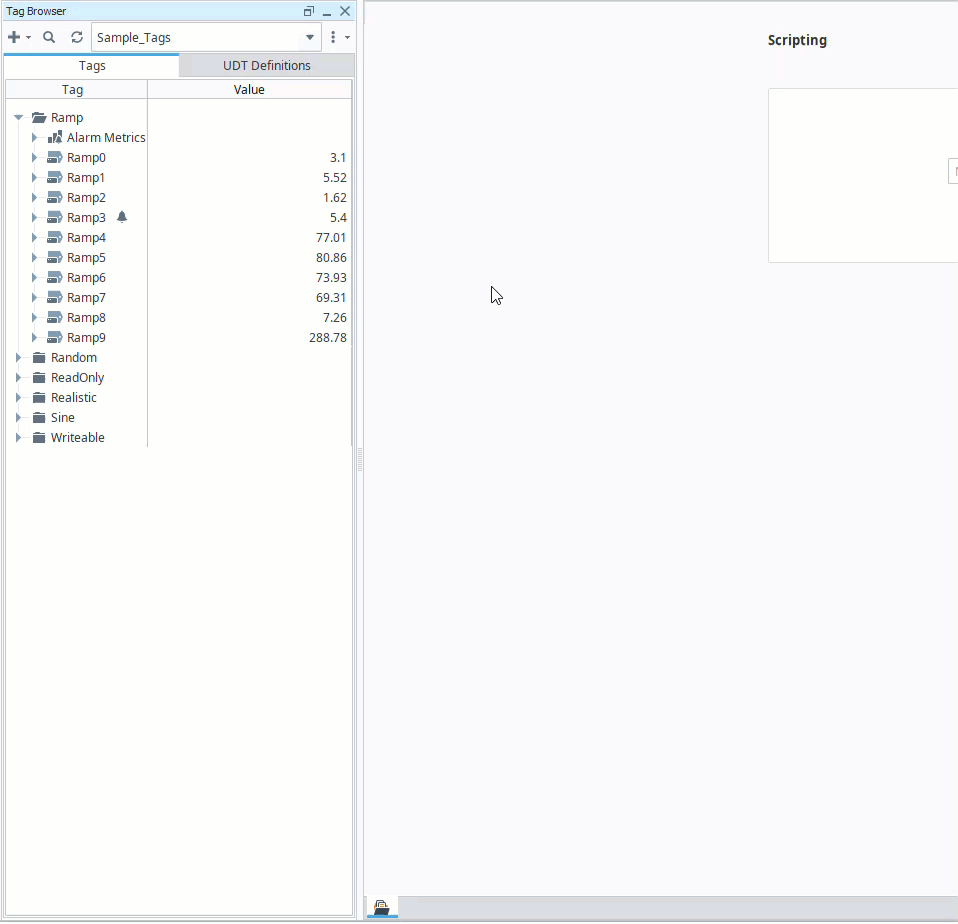
Task: Select the Tags tab
Action: 92,66
